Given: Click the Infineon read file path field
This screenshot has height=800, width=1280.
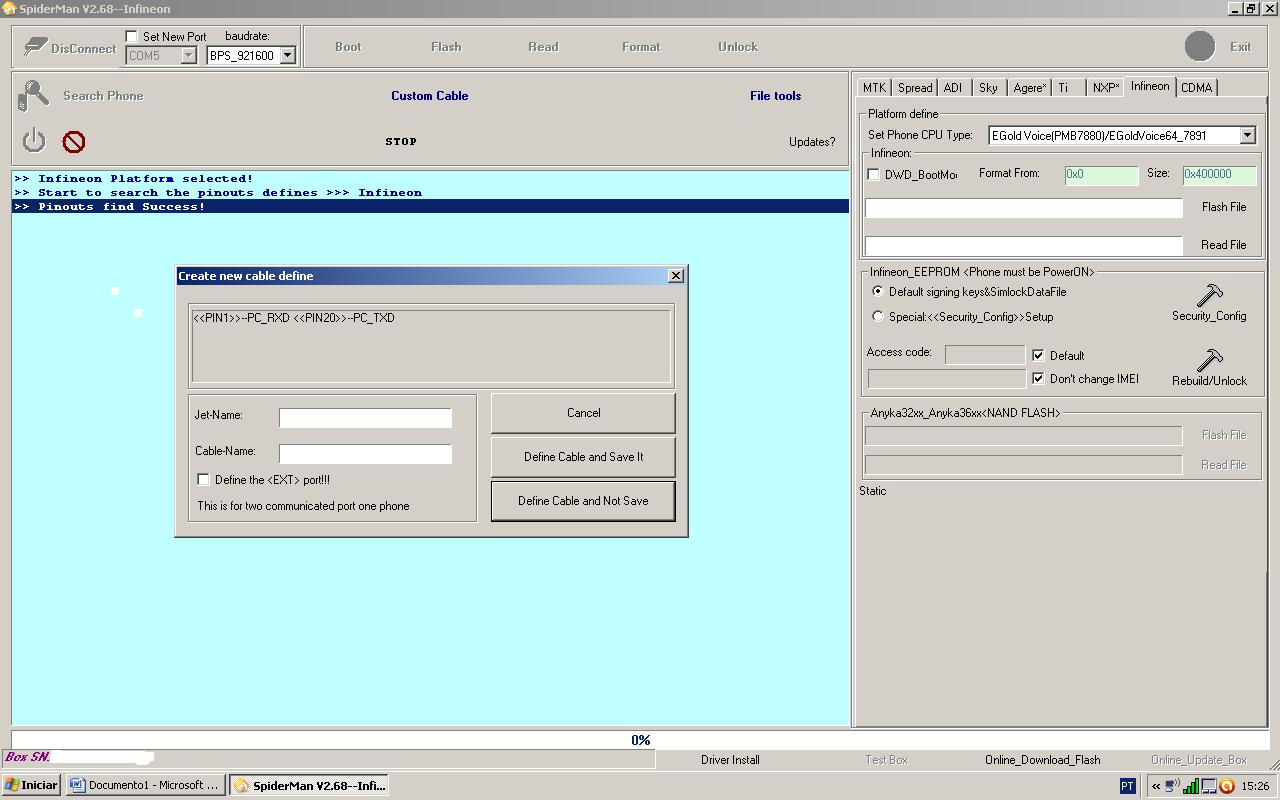Looking at the screenshot, I should click(1024, 246).
